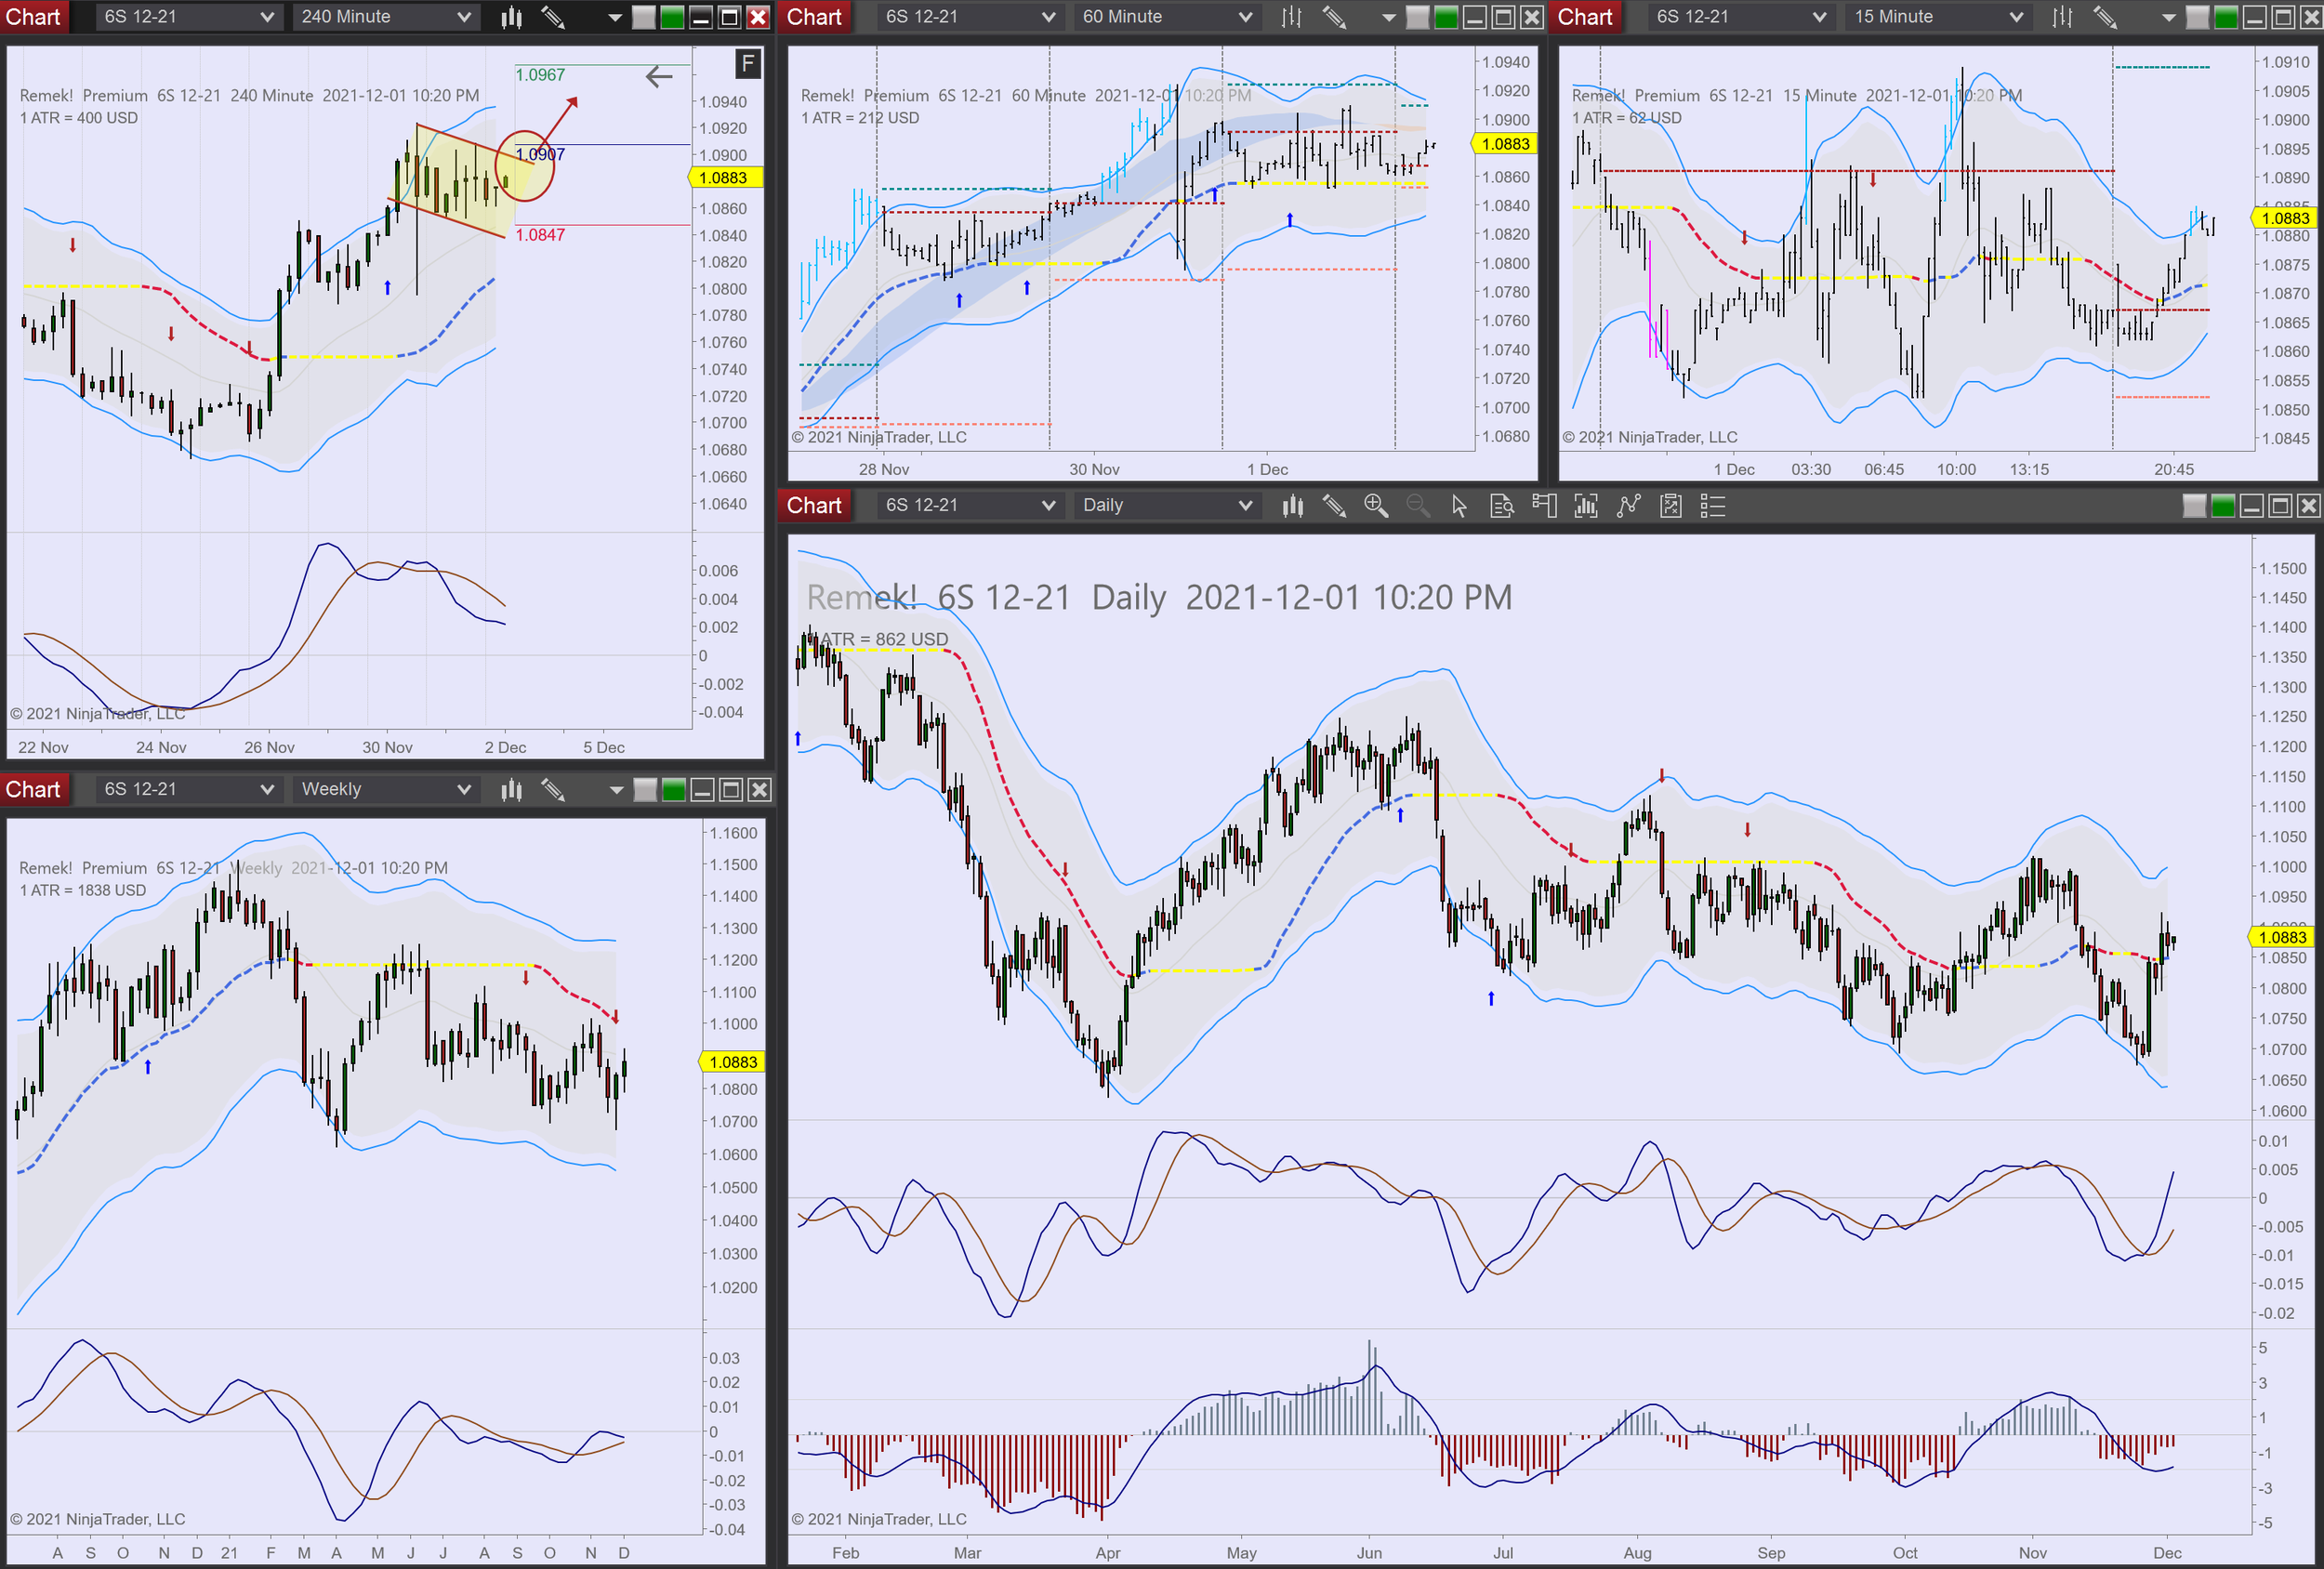This screenshot has height=1569, width=2324.
Task: Click the 1.0883 price marker on Daily chart
Action: pyautogui.click(x=2282, y=937)
